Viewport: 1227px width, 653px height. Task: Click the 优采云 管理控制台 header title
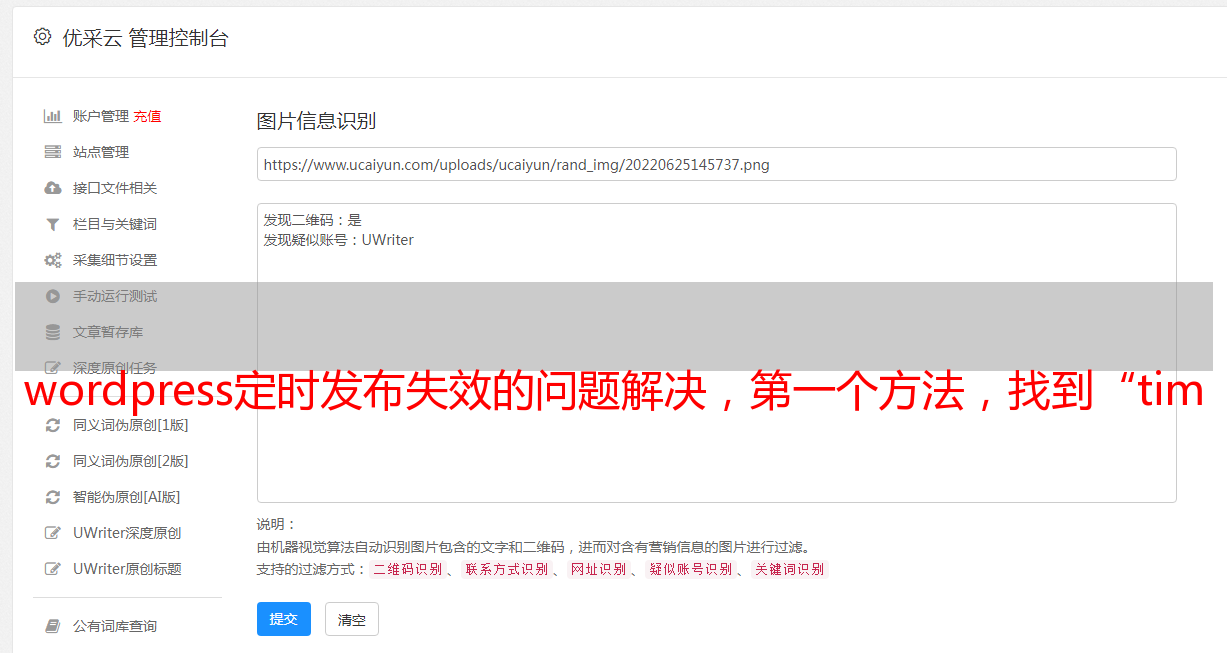145,38
